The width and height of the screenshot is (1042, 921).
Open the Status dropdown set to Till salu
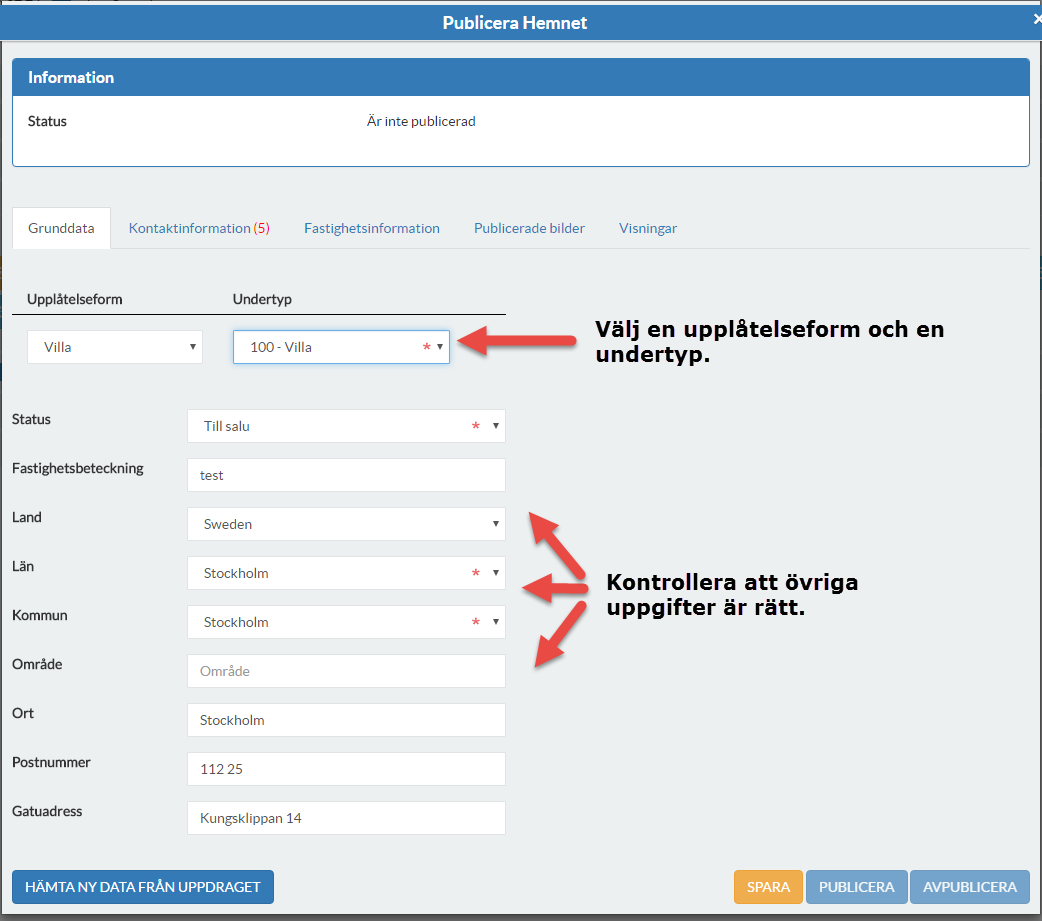coord(346,426)
